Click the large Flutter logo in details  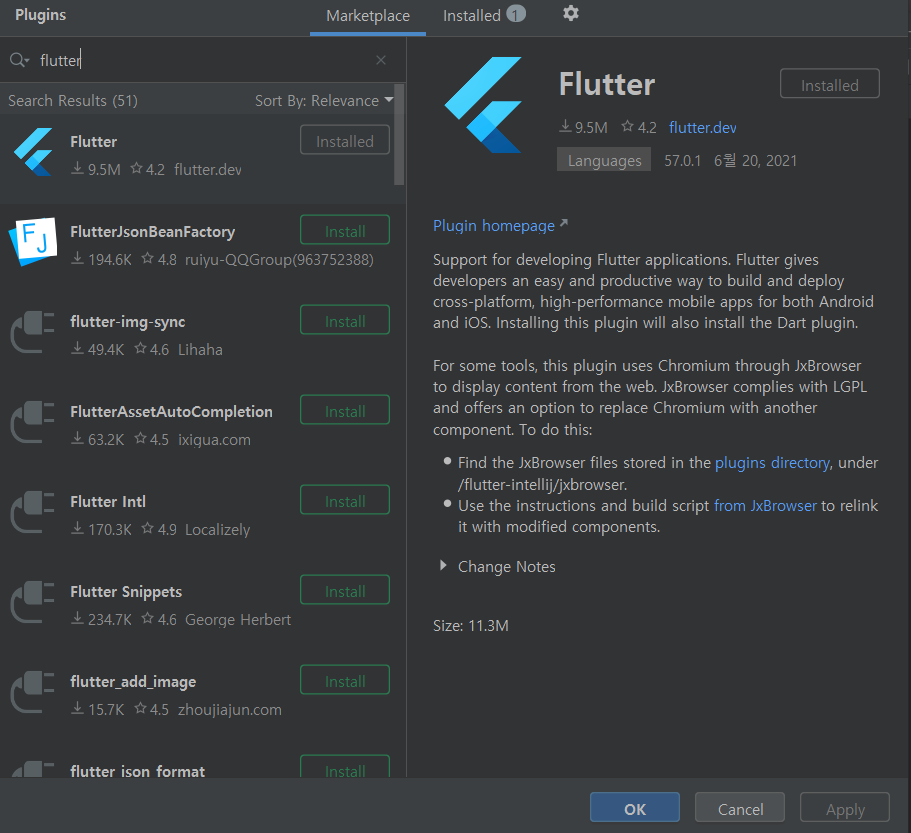click(483, 105)
